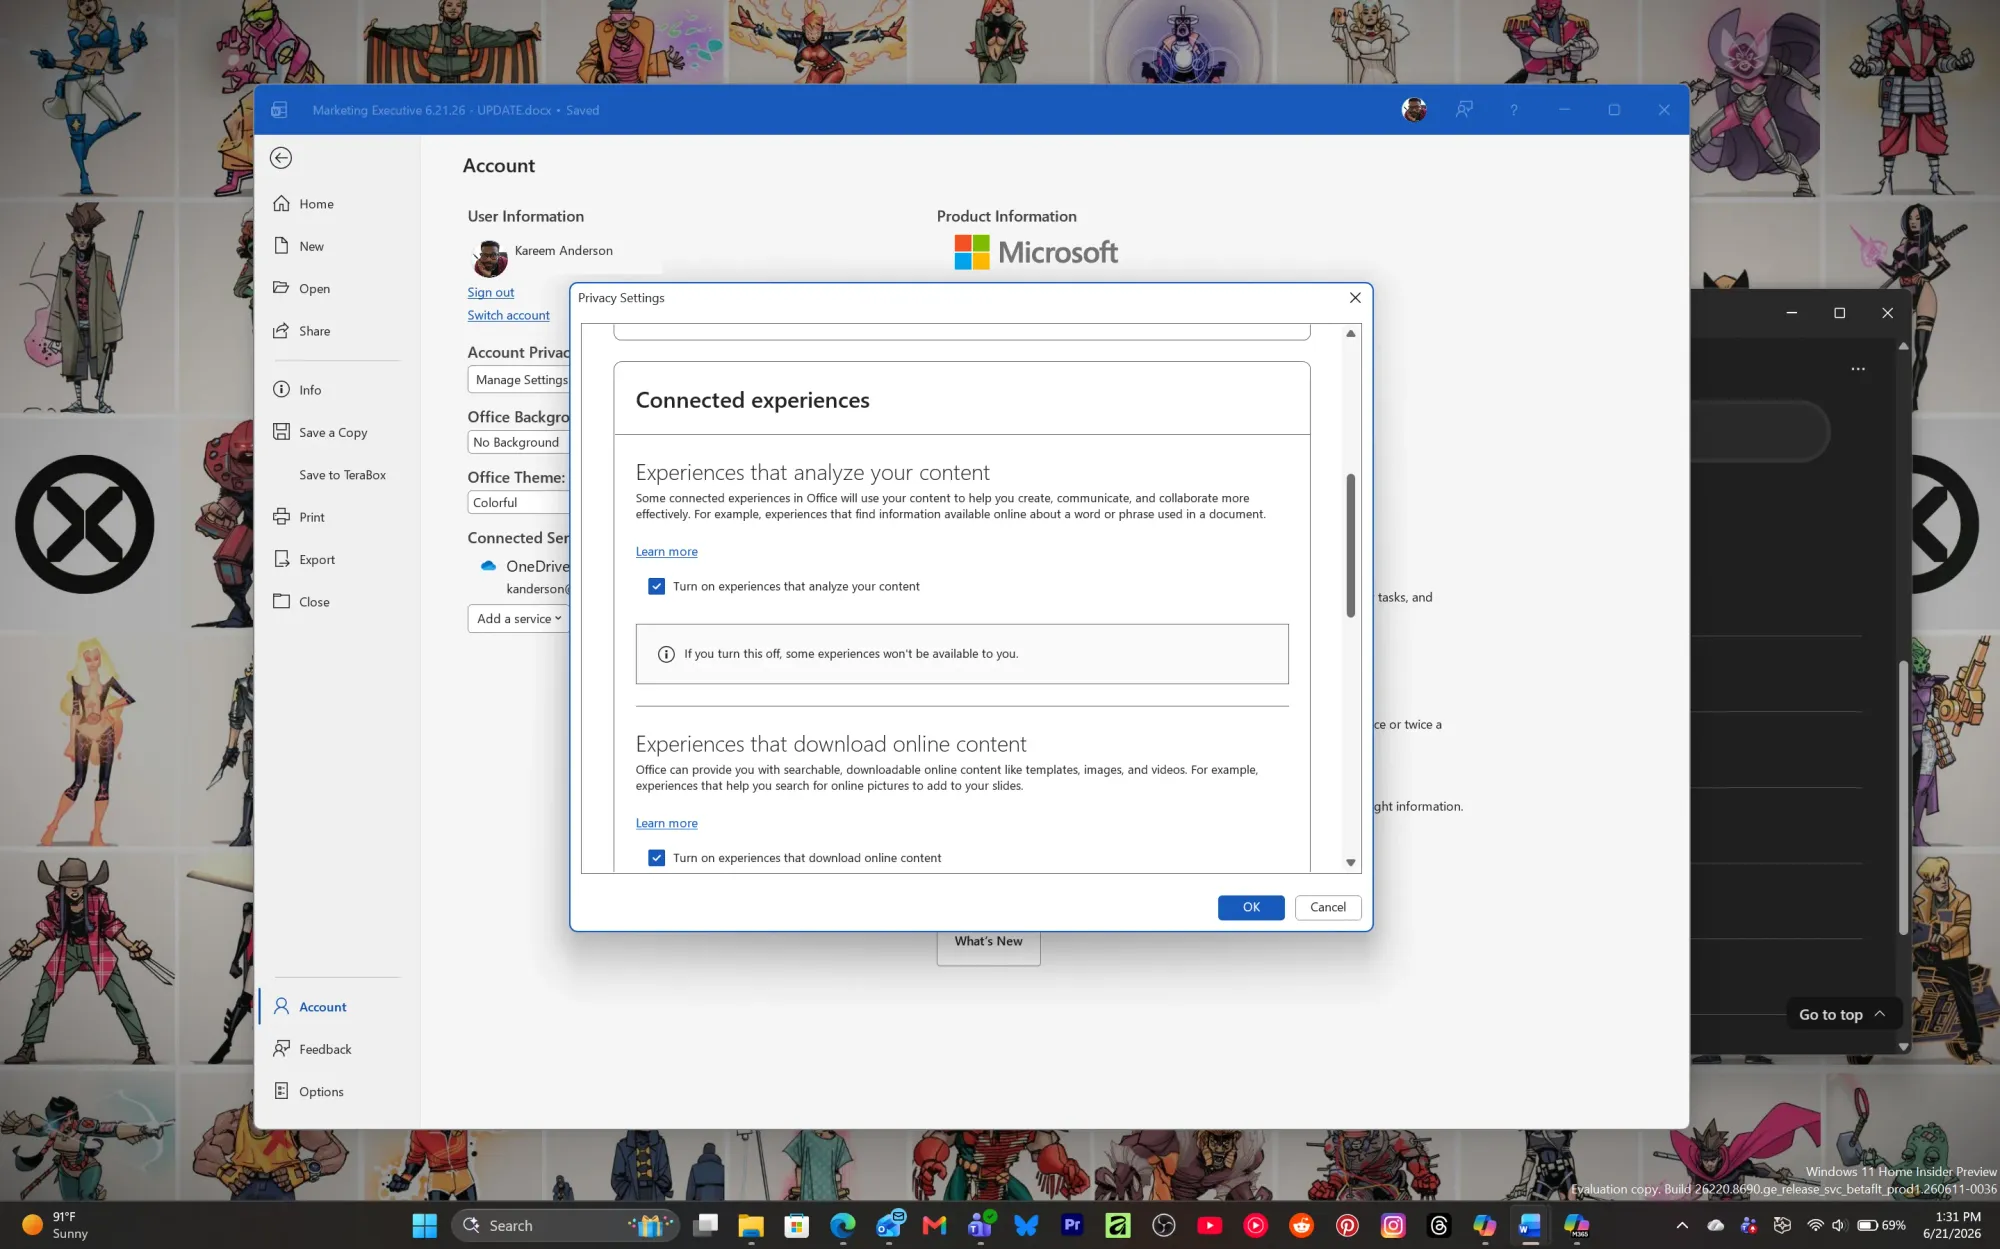
Task: Open the Windows Start menu
Action: point(425,1225)
